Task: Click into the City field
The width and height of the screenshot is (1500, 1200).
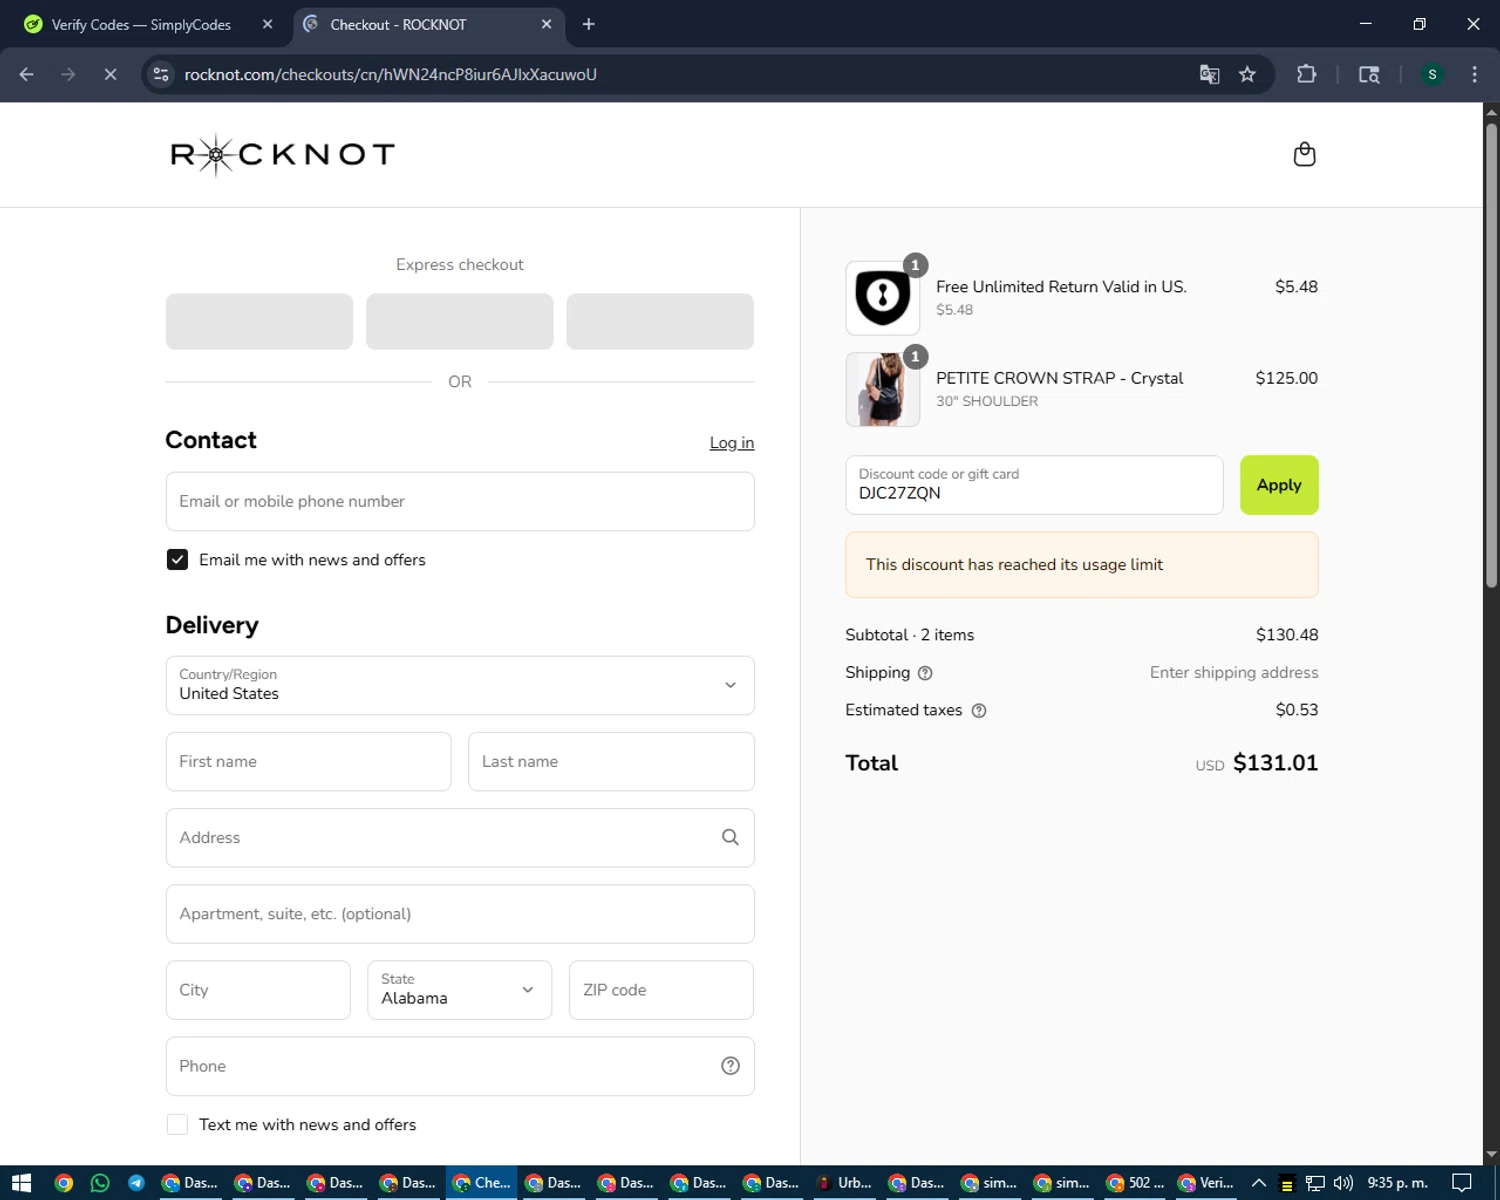Action: tap(258, 990)
